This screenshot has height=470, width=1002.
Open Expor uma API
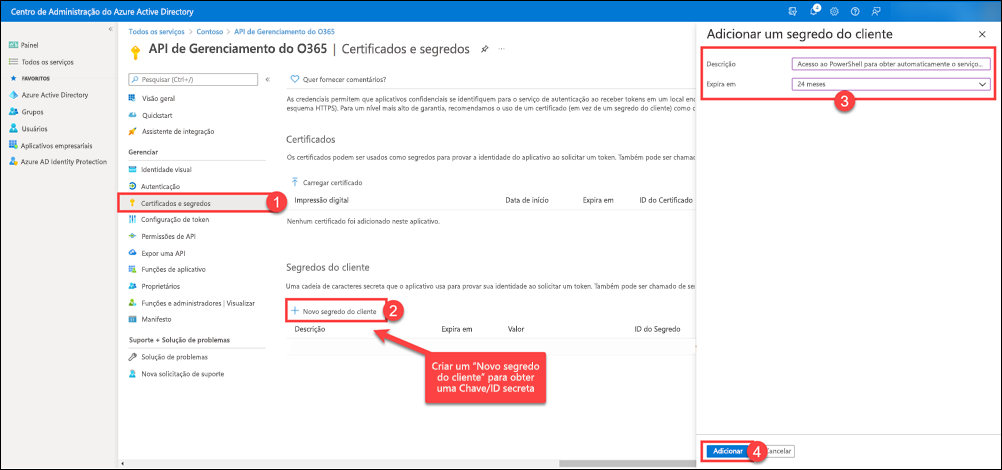tap(162, 253)
